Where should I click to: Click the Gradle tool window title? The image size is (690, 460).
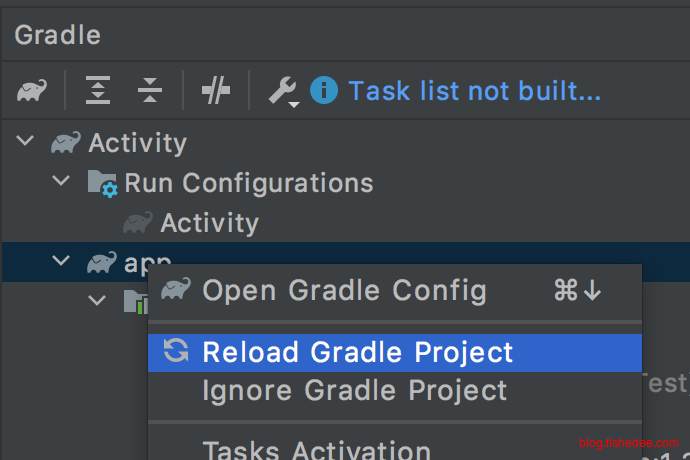58,35
